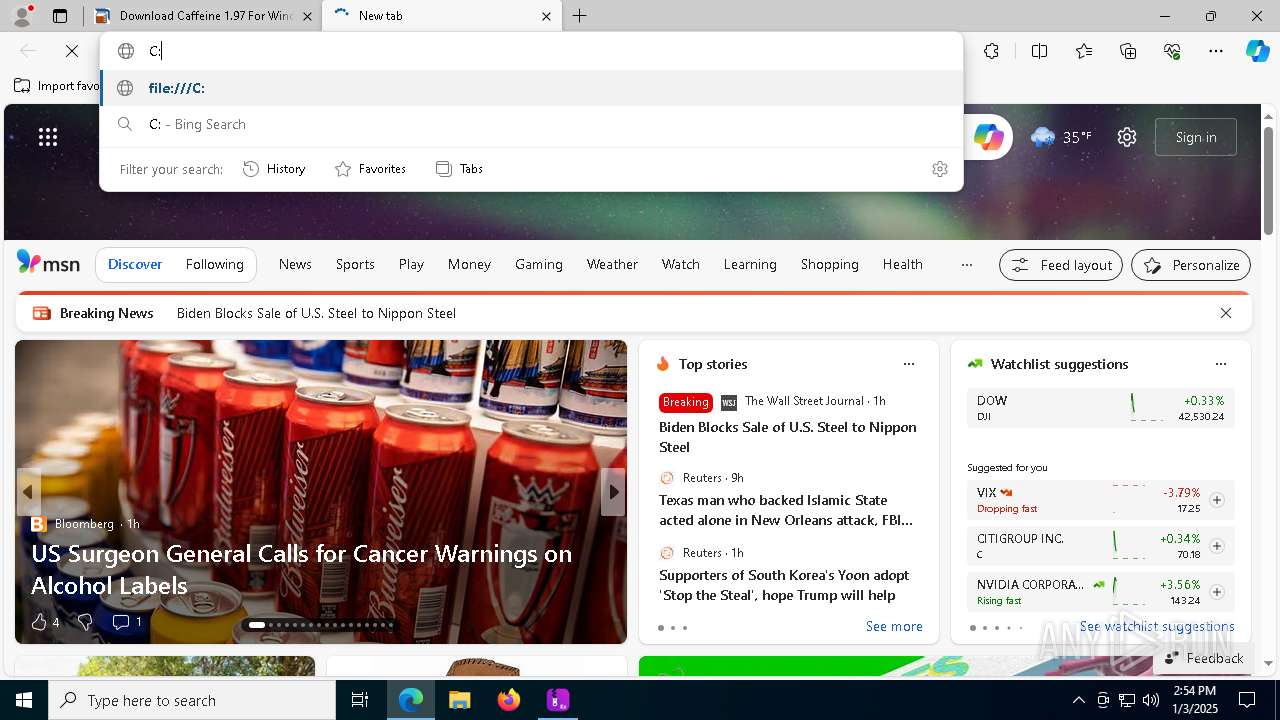Screen dimensions: 1280x720
Task: Launch Firefox from the taskbar
Action: (509, 700)
